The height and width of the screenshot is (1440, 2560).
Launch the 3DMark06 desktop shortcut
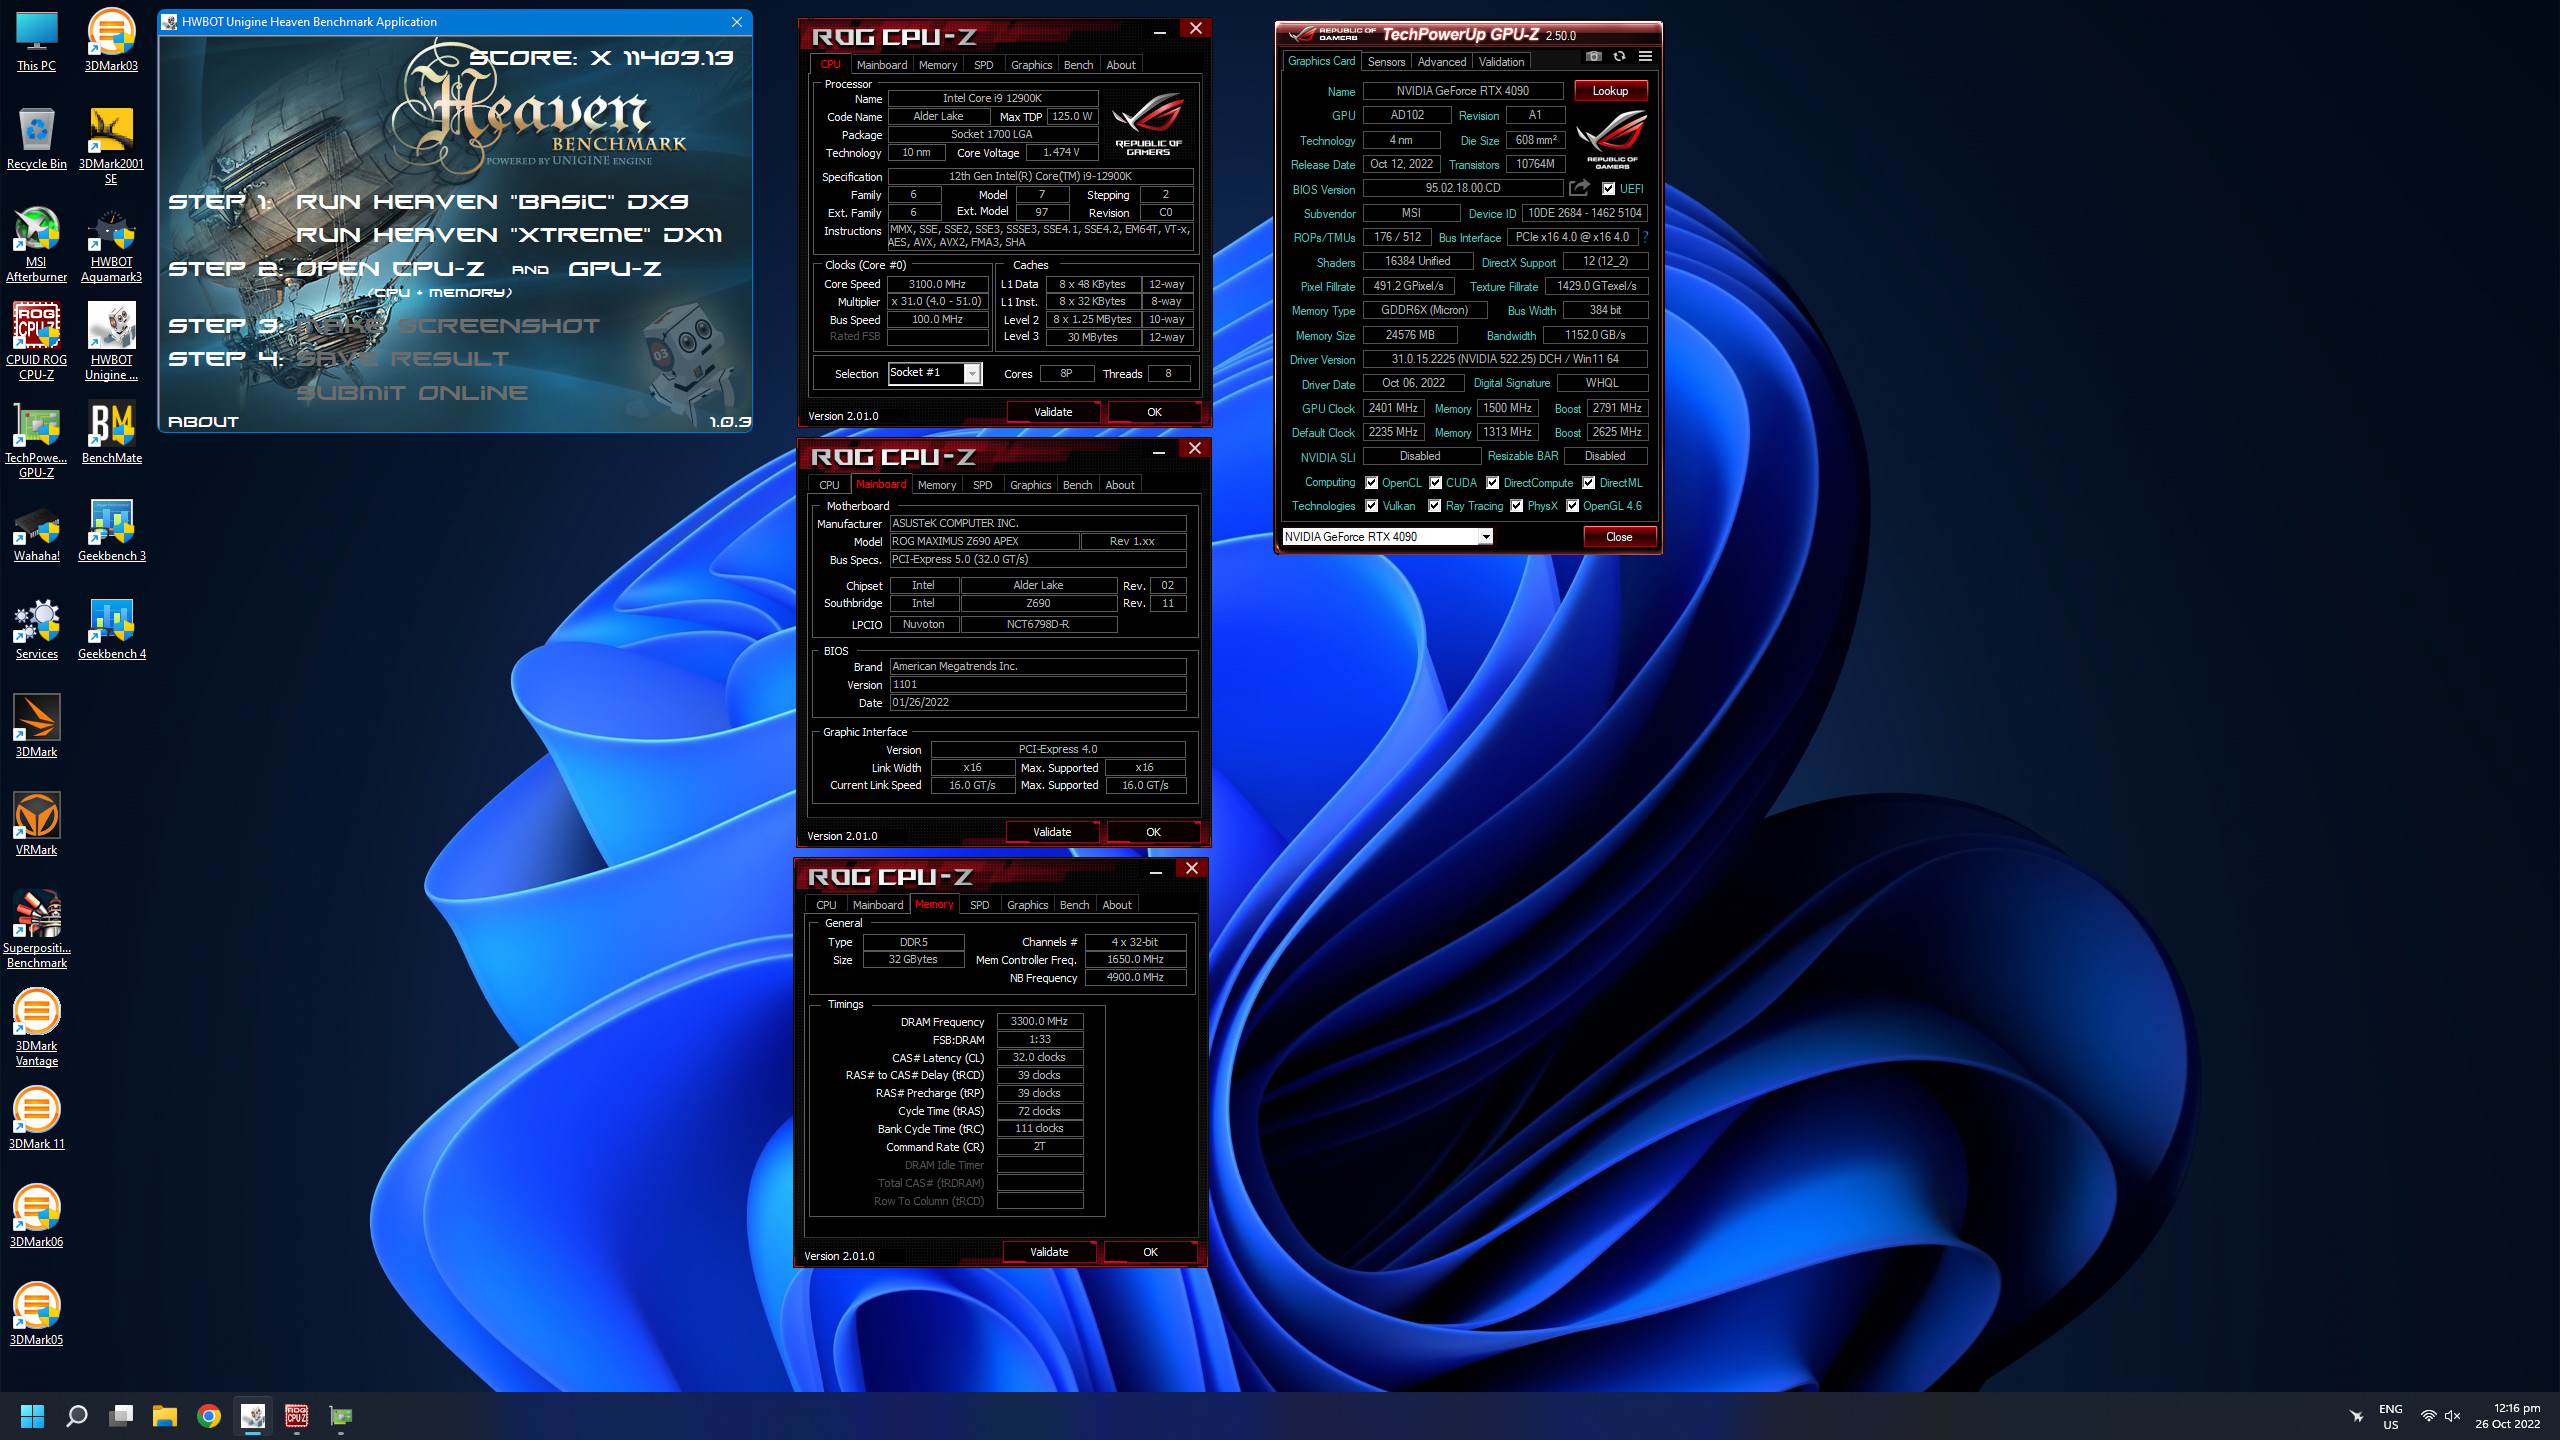point(36,1216)
